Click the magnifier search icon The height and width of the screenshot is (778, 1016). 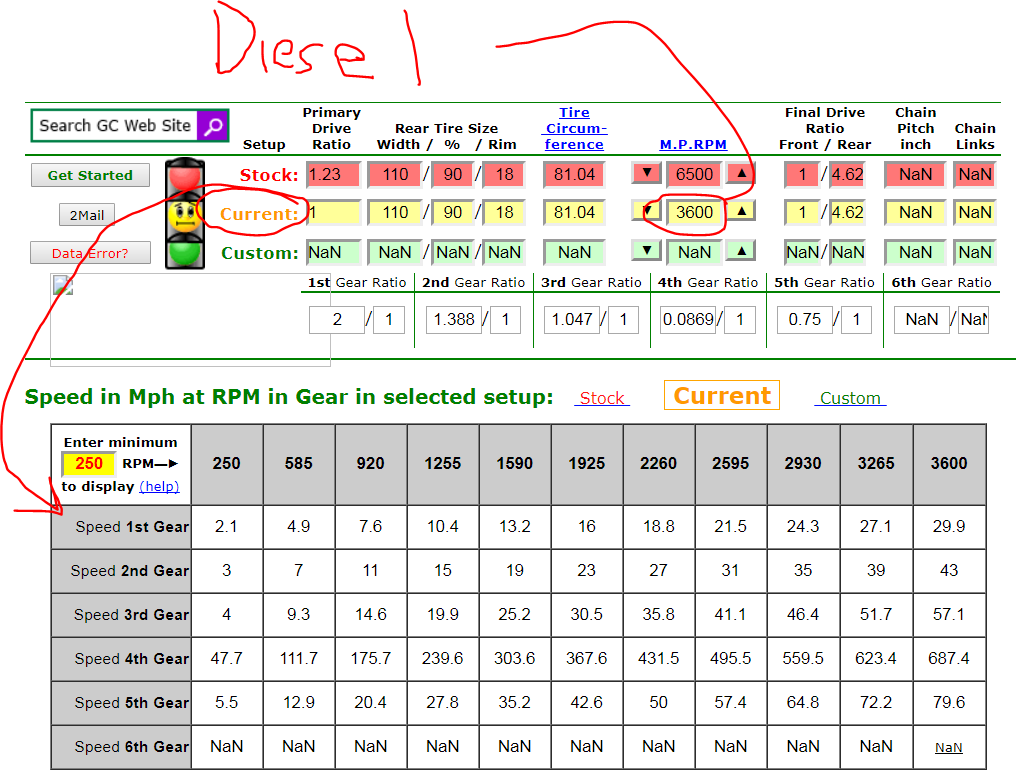[213, 125]
